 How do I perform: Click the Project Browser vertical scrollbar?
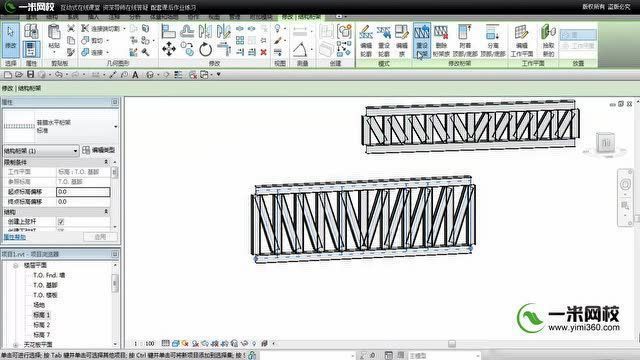(x=115, y=283)
